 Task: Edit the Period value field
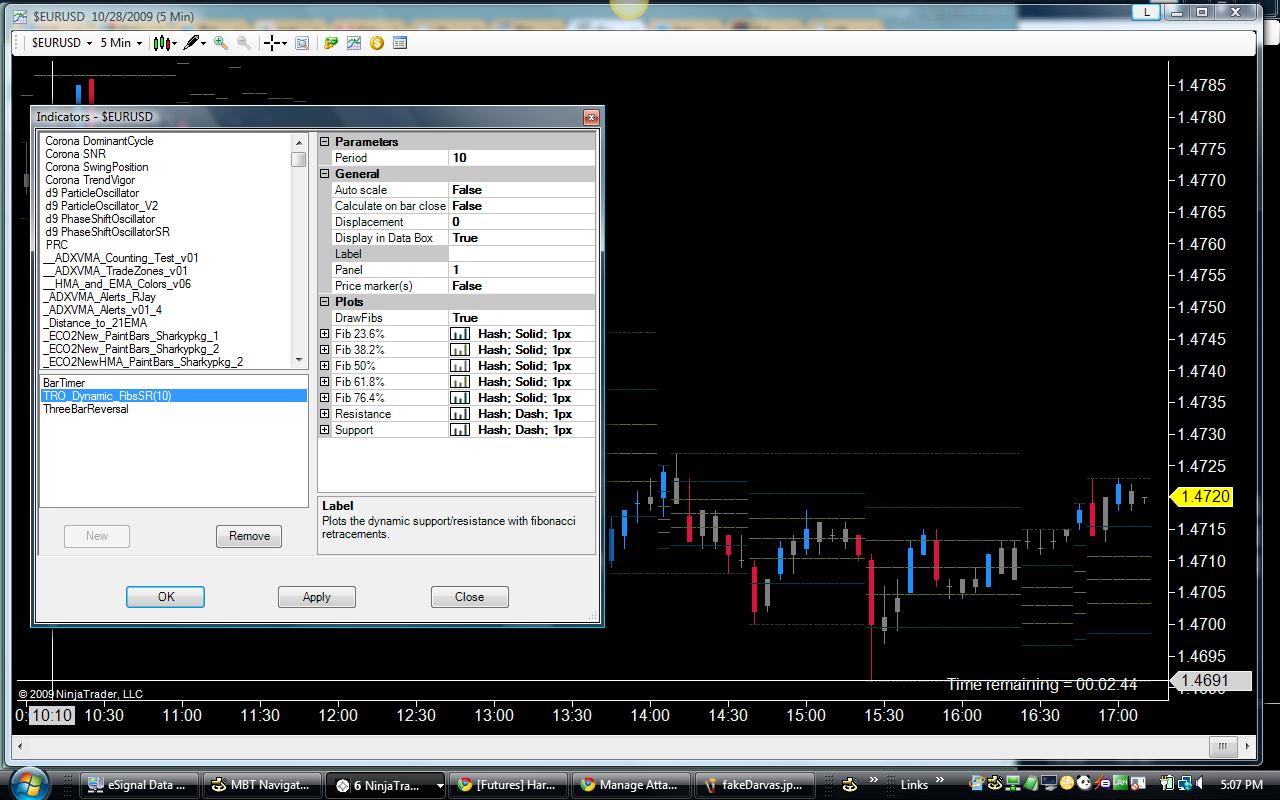click(x=522, y=158)
